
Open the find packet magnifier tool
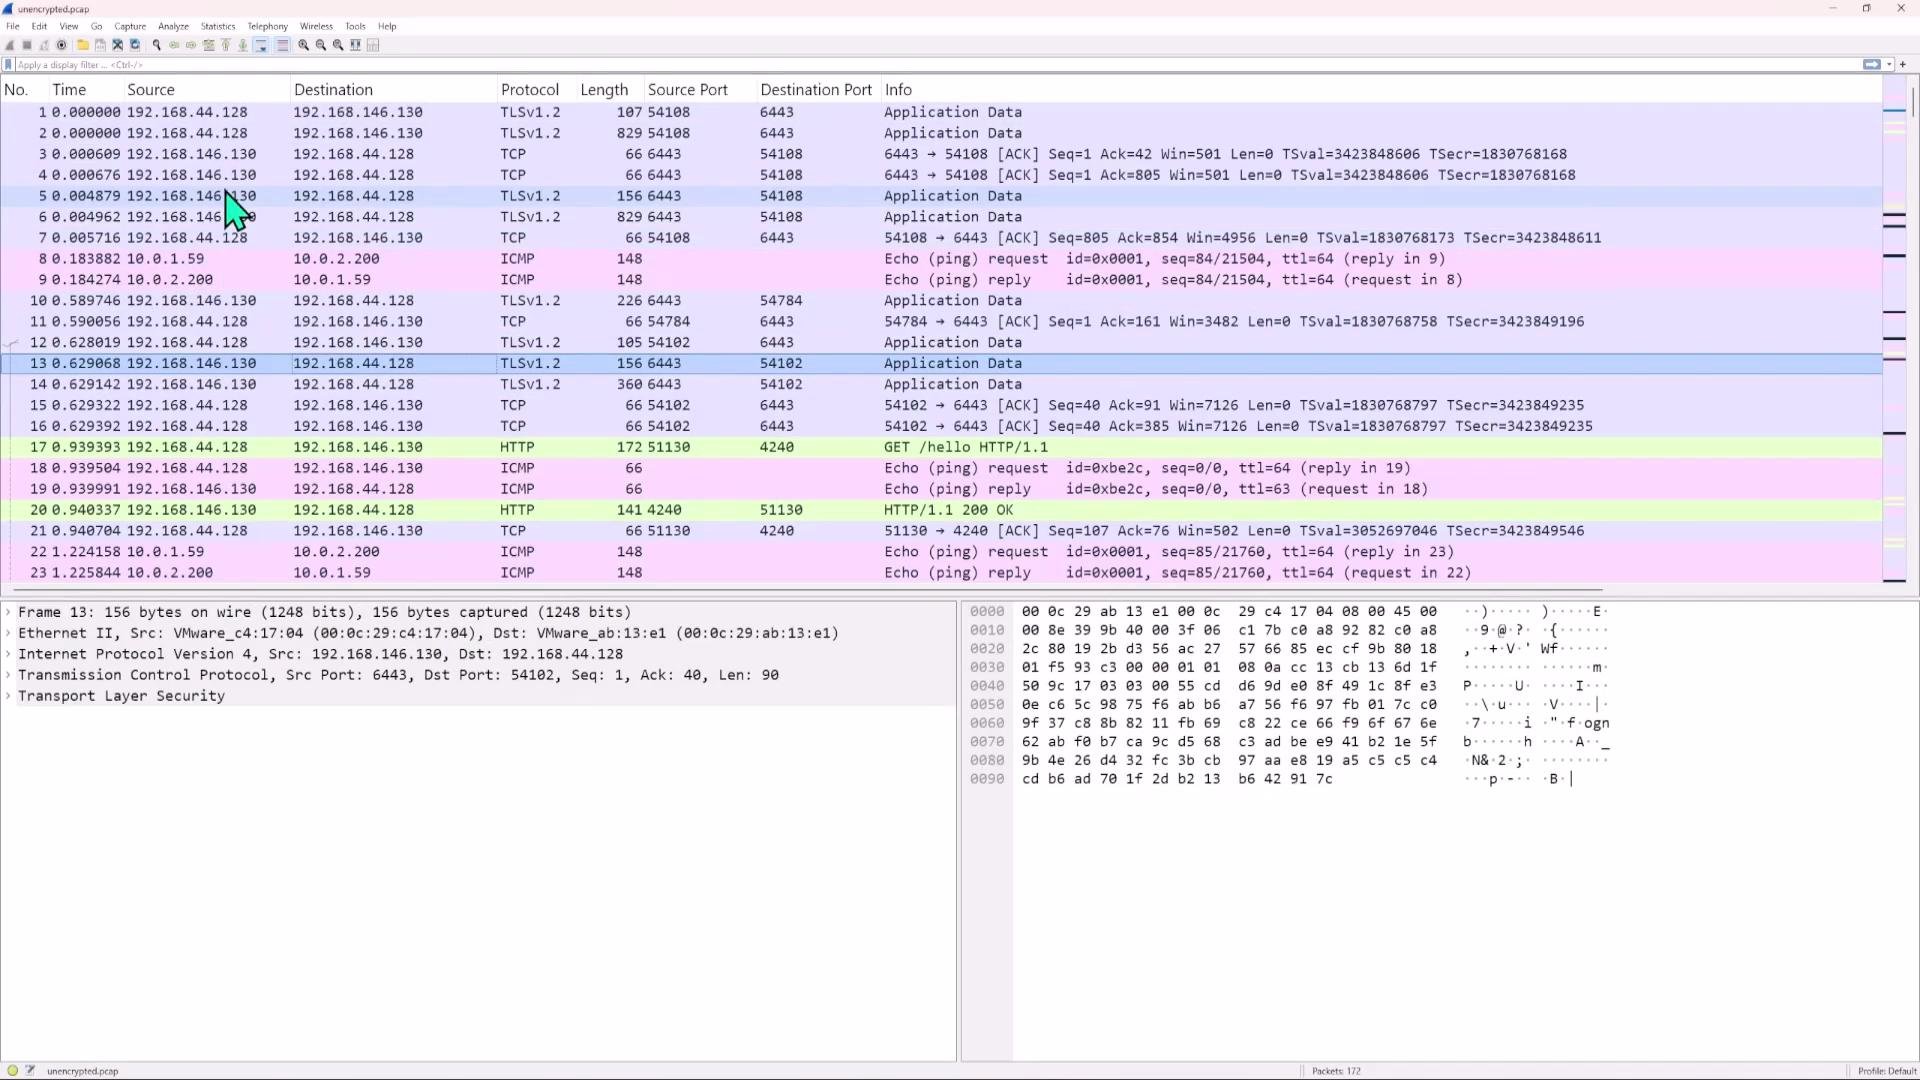tap(156, 45)
